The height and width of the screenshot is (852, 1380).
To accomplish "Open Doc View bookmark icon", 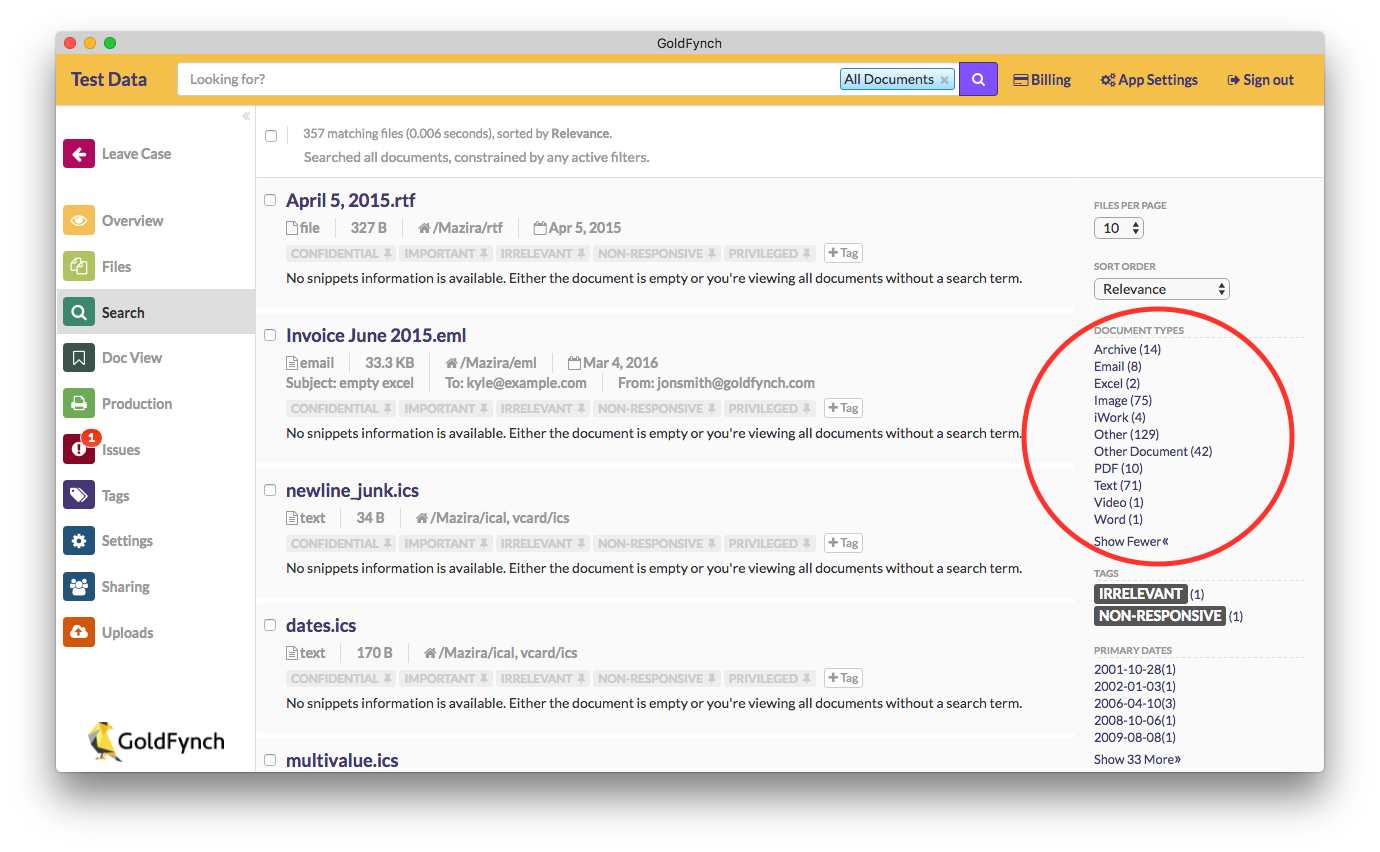I will pyautogui.click(x=79, y=358).
